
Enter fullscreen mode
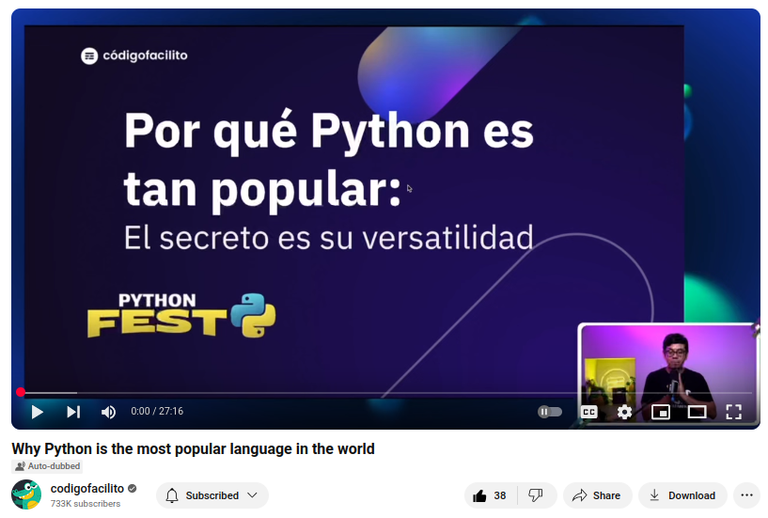coord(733,412)
